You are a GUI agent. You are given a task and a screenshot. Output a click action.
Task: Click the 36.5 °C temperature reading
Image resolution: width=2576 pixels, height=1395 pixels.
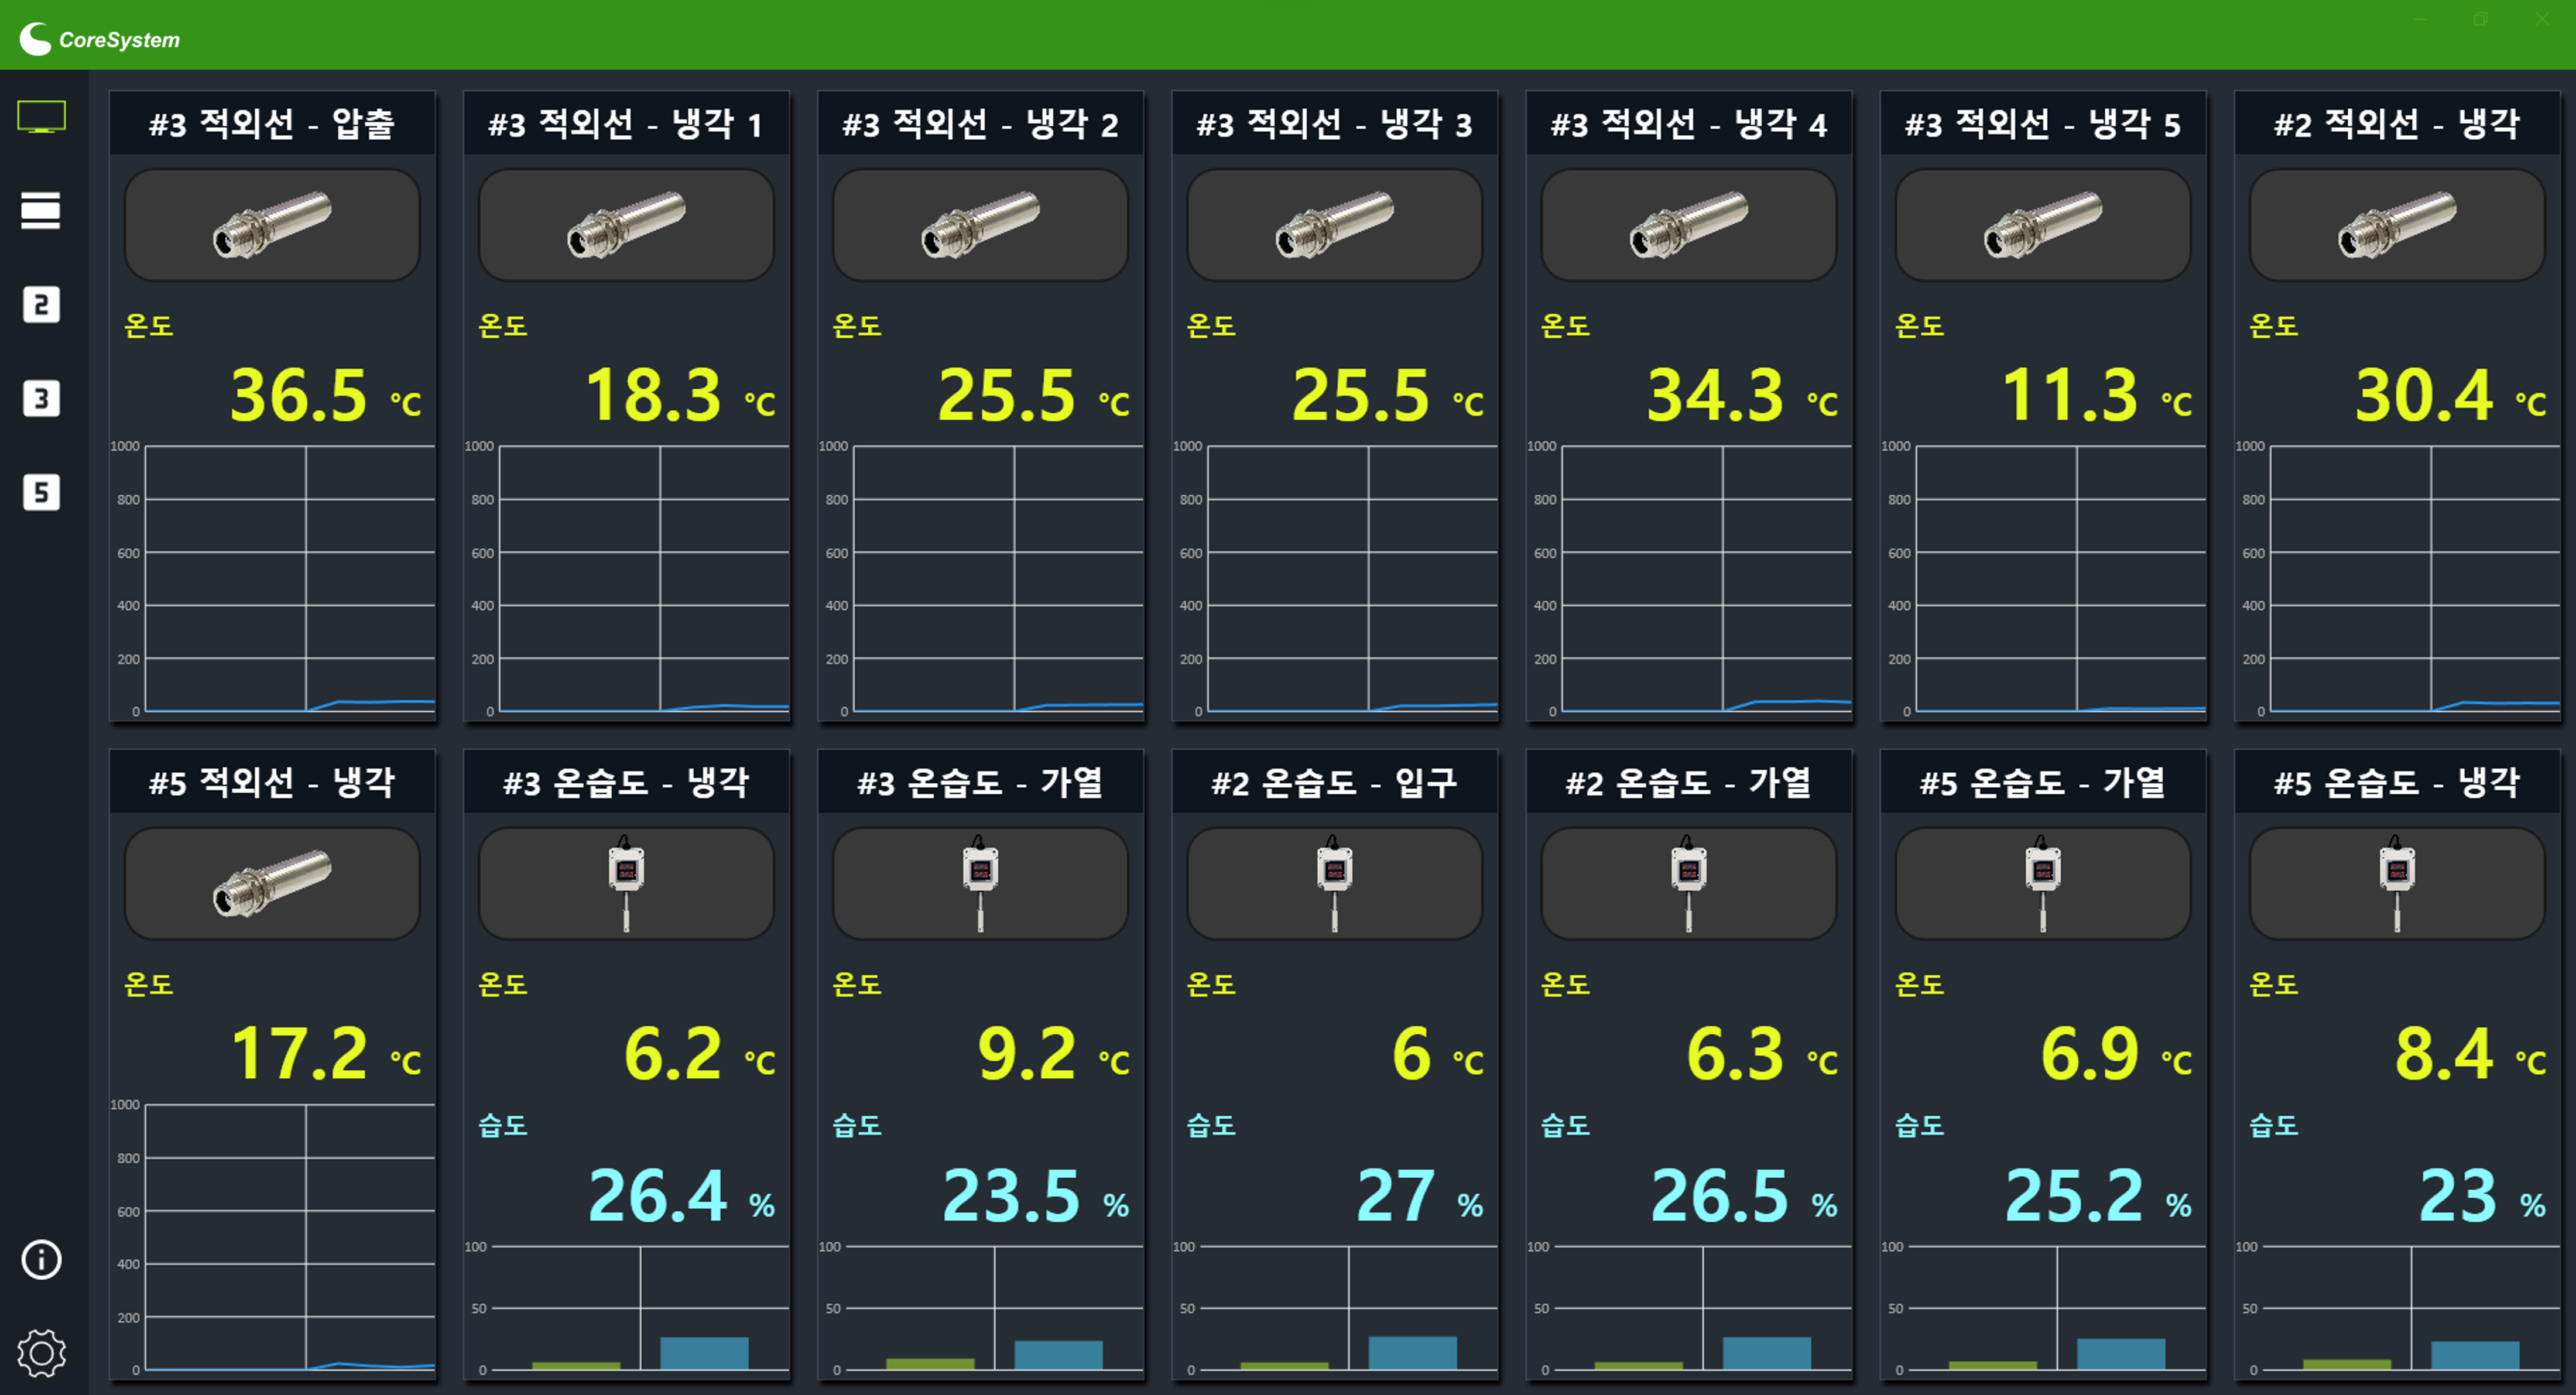pyautogui.click(x=325, y=395)
